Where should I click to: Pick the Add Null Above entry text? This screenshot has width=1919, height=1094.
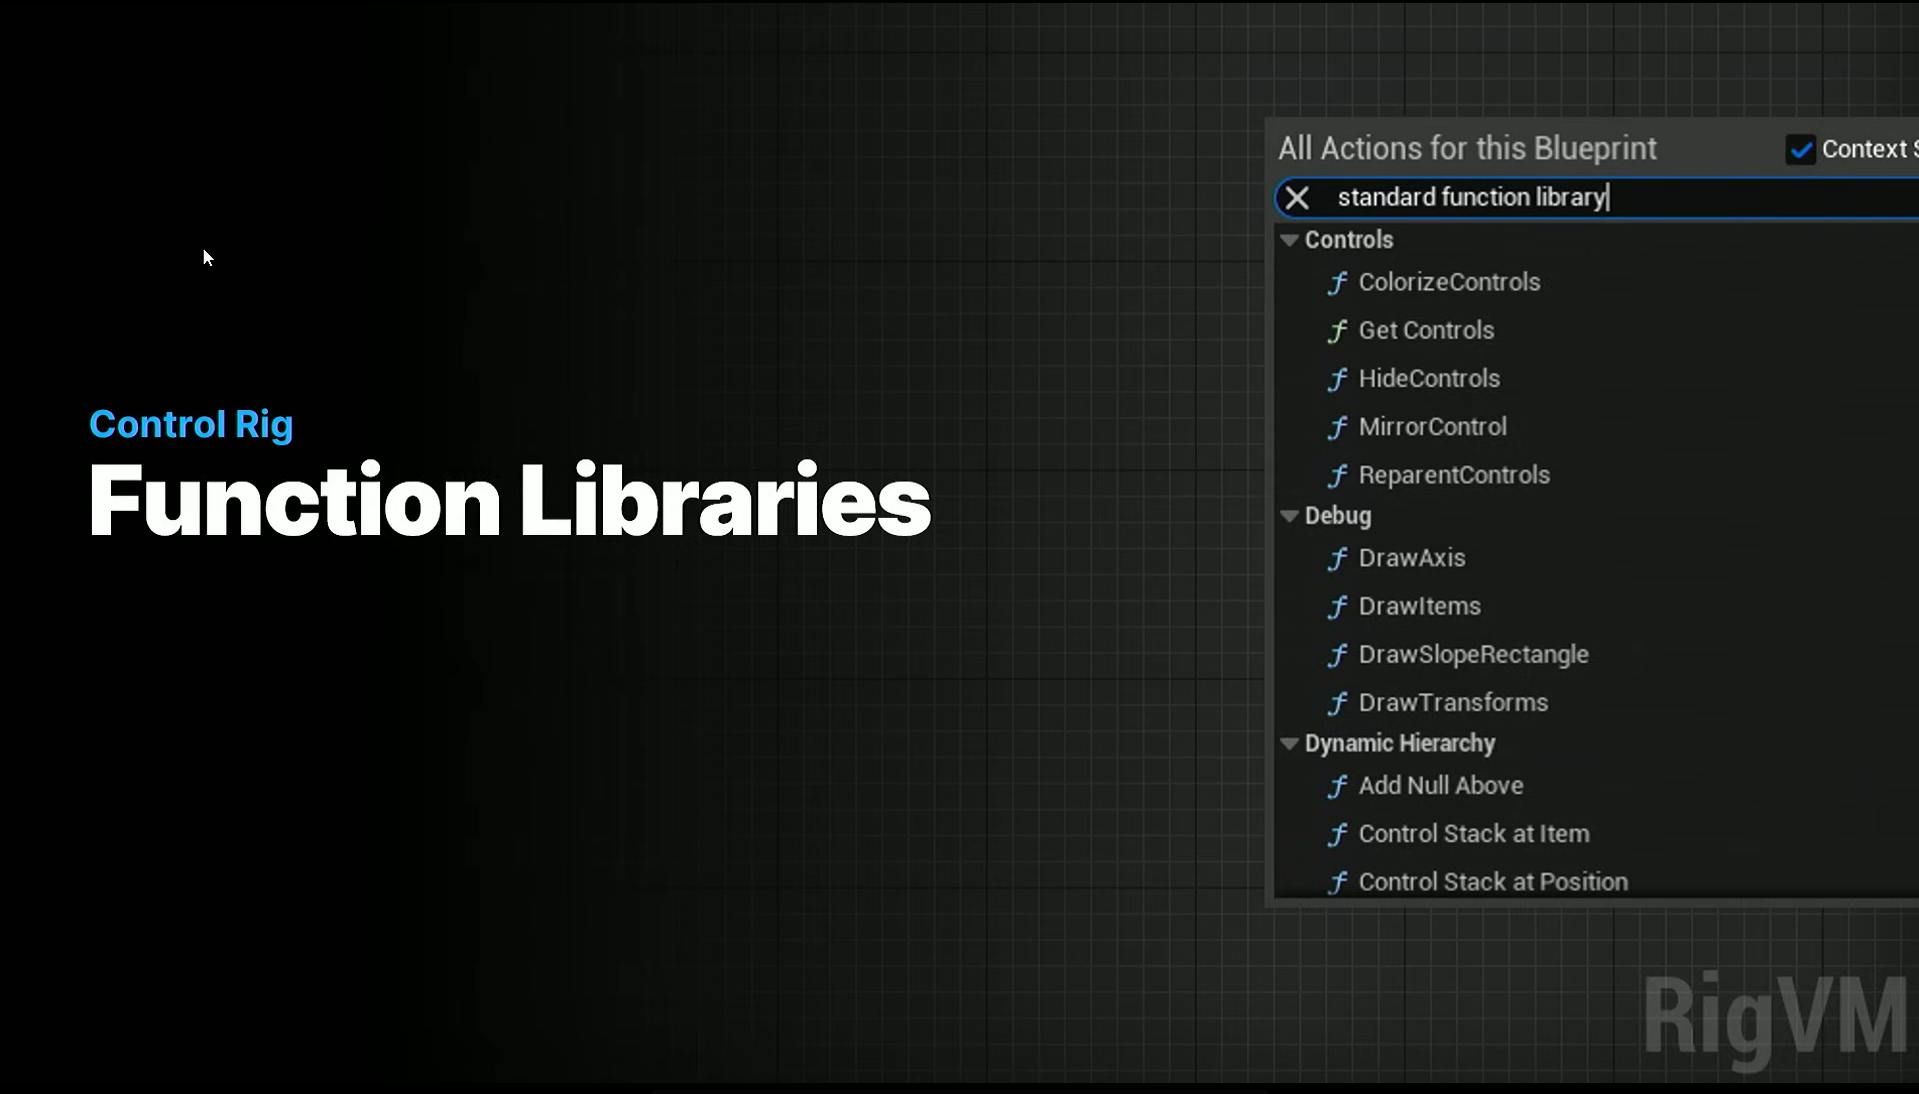click(1441, 785)
